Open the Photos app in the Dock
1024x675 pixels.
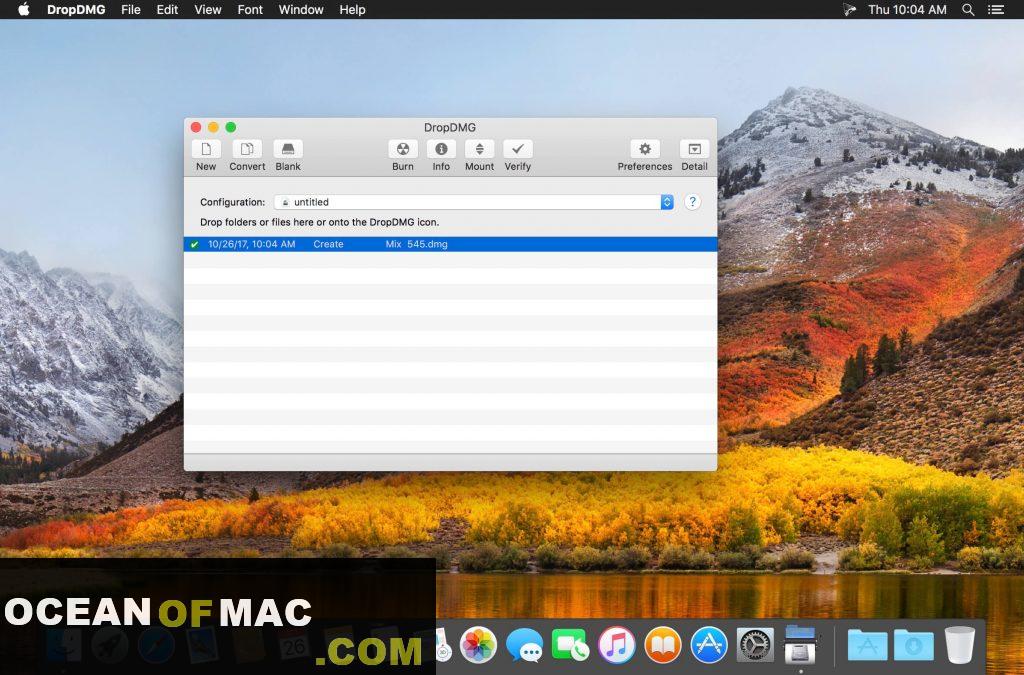pos(478,644)
